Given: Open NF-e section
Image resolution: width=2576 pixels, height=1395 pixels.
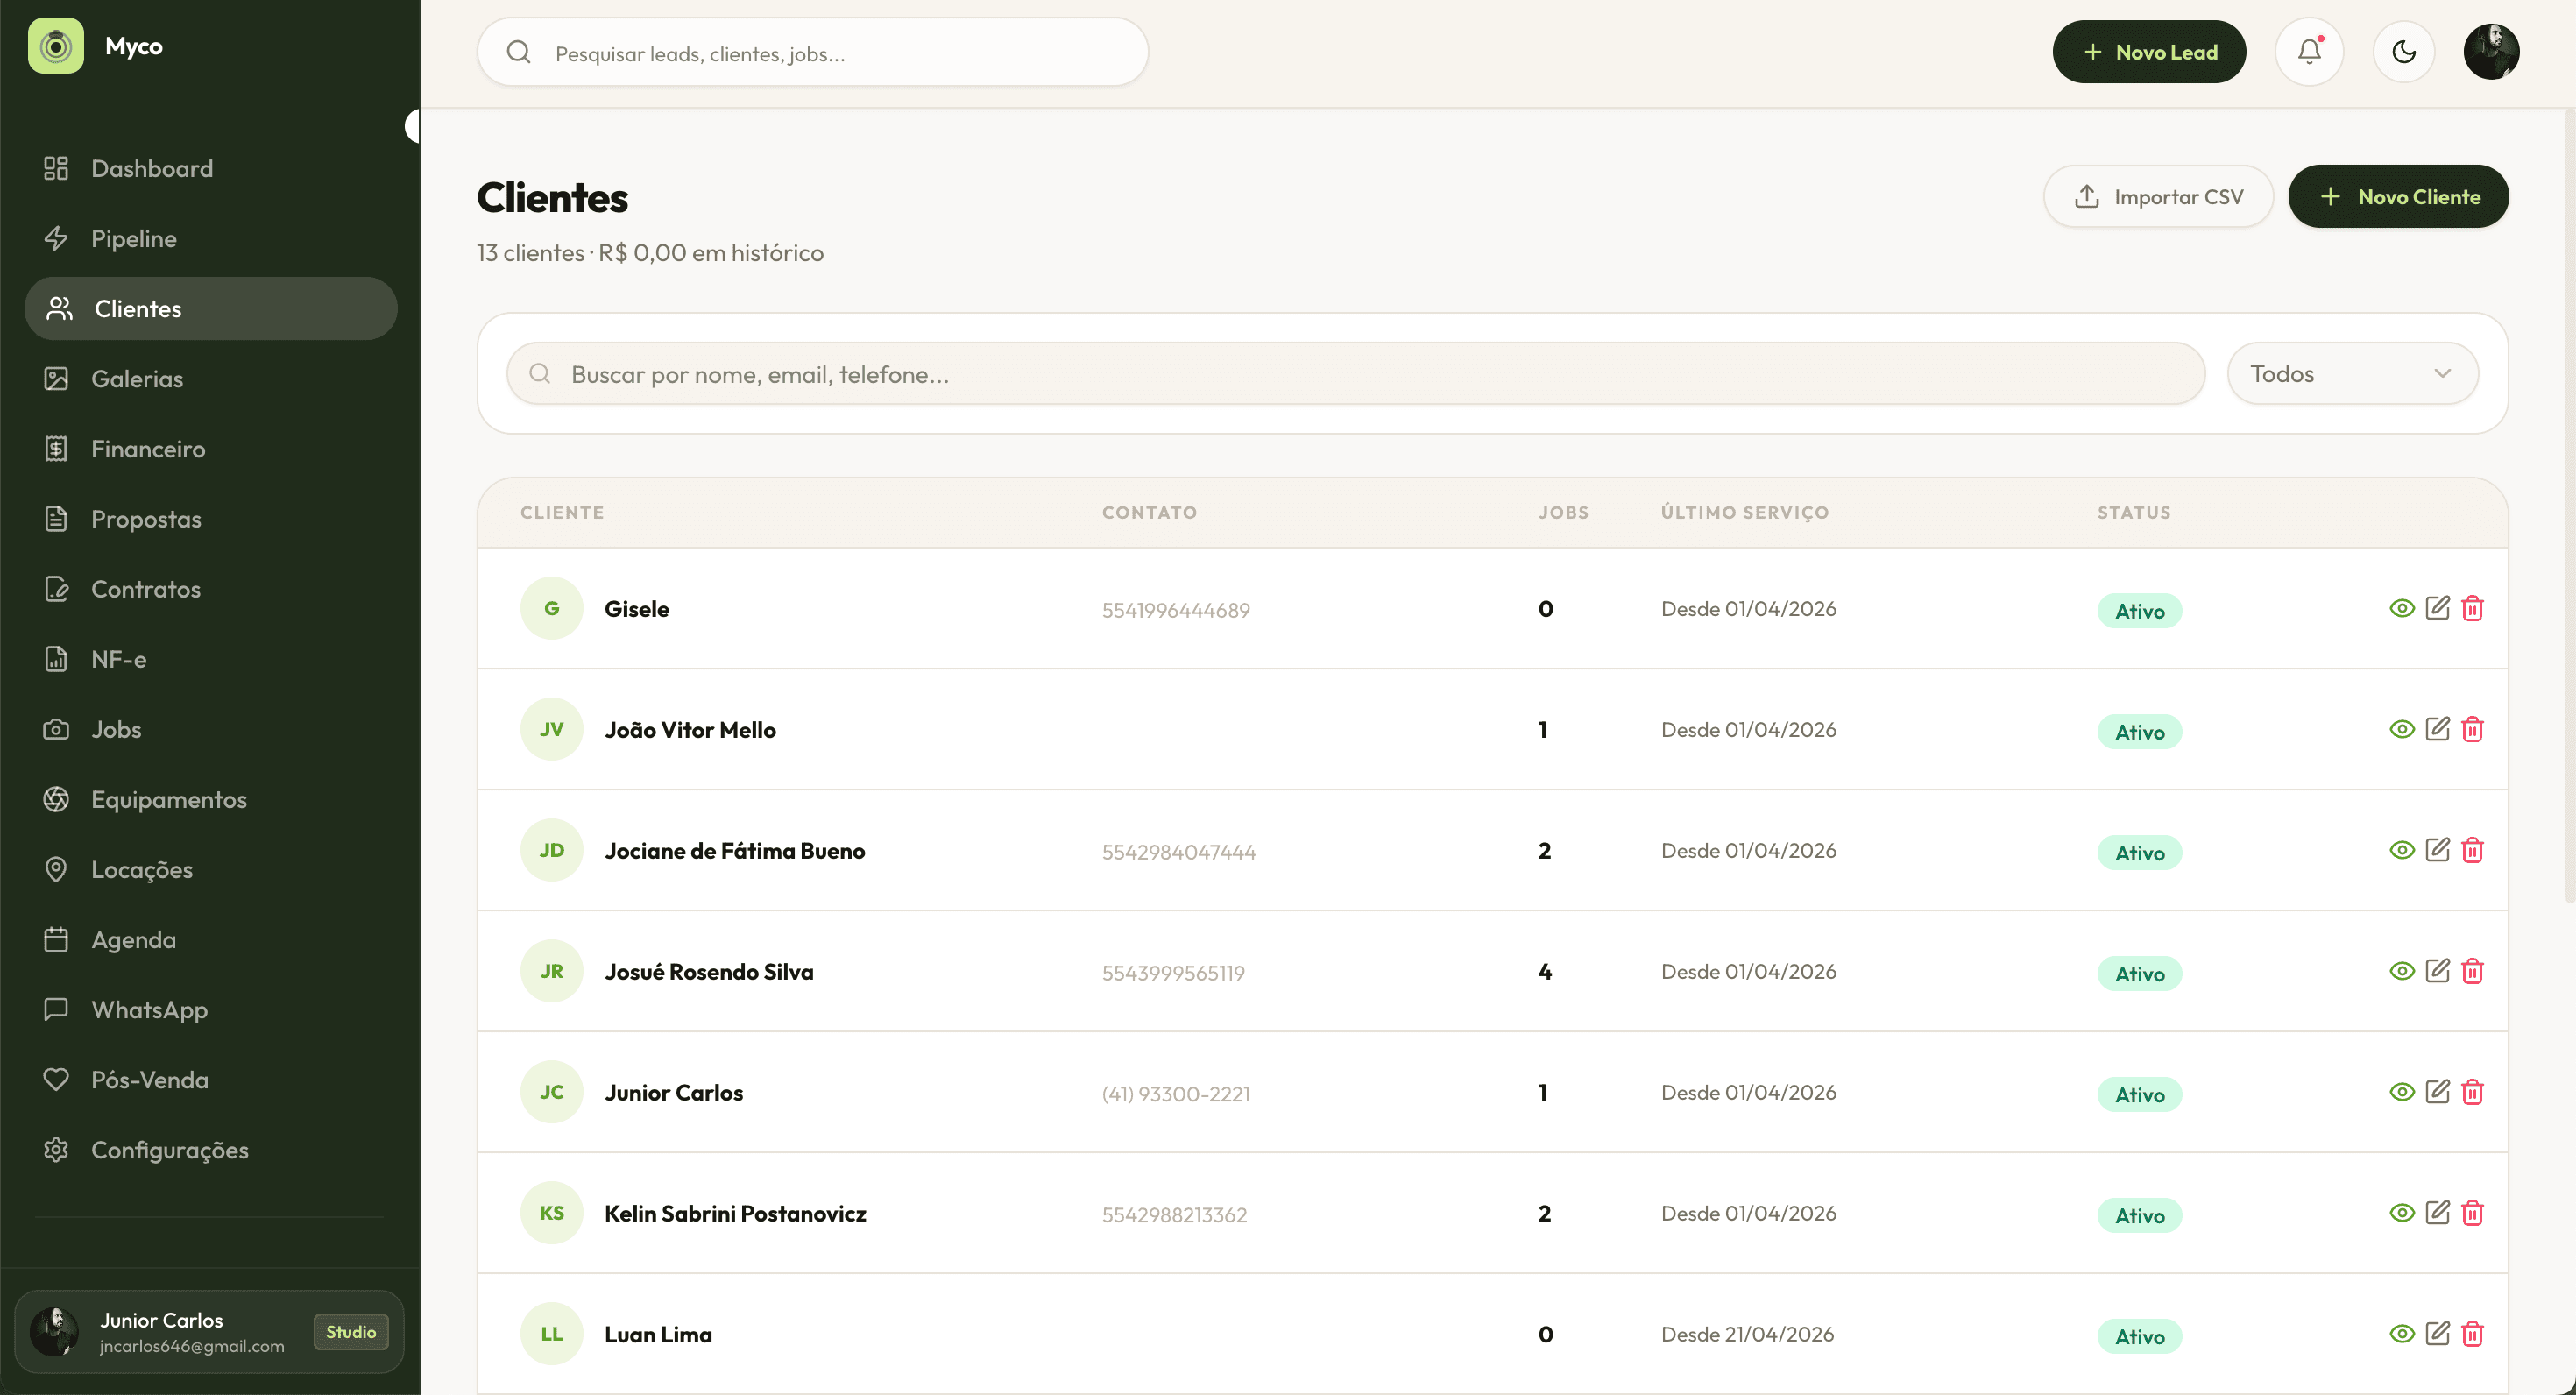Looking at the screenshot, I should tap(211, 659).
